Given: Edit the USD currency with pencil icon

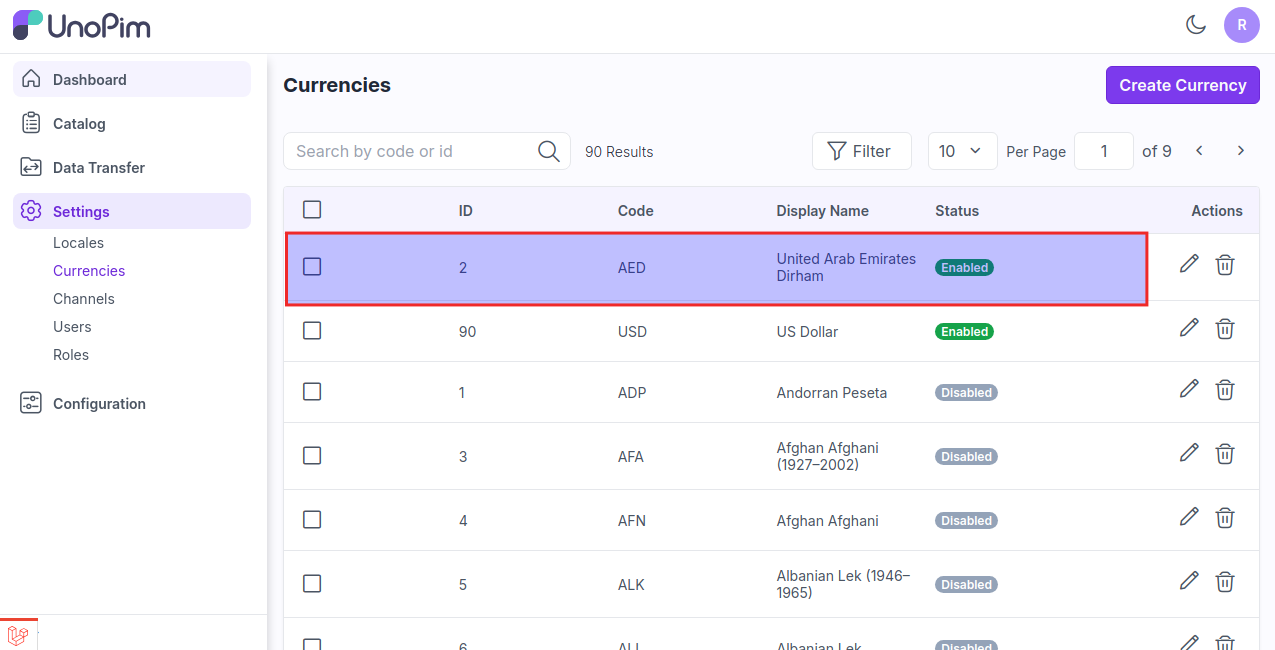Looking at the screenshot, I should point(1189,328).
